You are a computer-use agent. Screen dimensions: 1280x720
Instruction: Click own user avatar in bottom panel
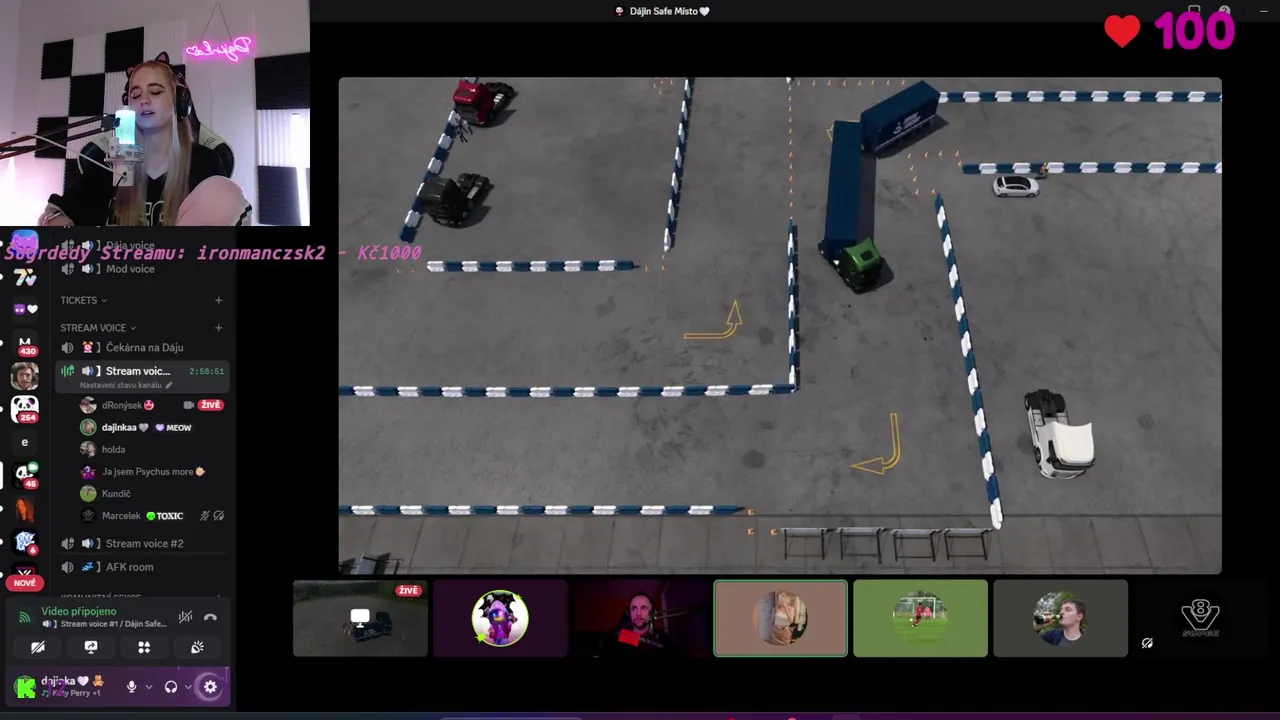[25, 687]
